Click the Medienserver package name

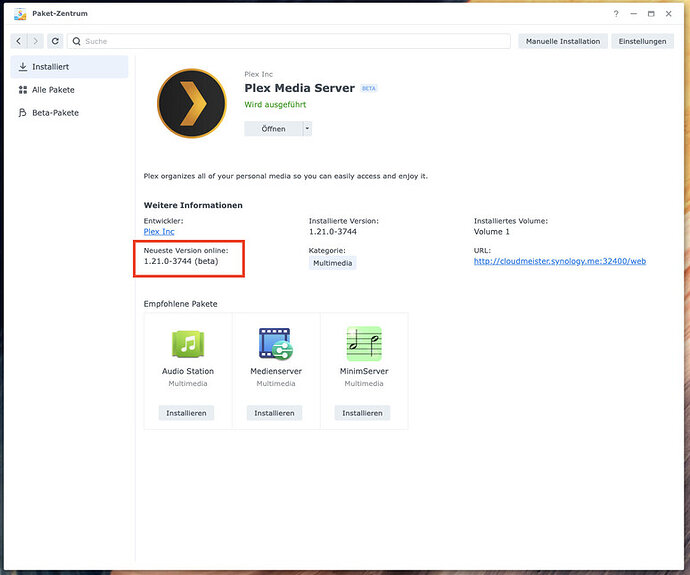click(x=276, y=371)
